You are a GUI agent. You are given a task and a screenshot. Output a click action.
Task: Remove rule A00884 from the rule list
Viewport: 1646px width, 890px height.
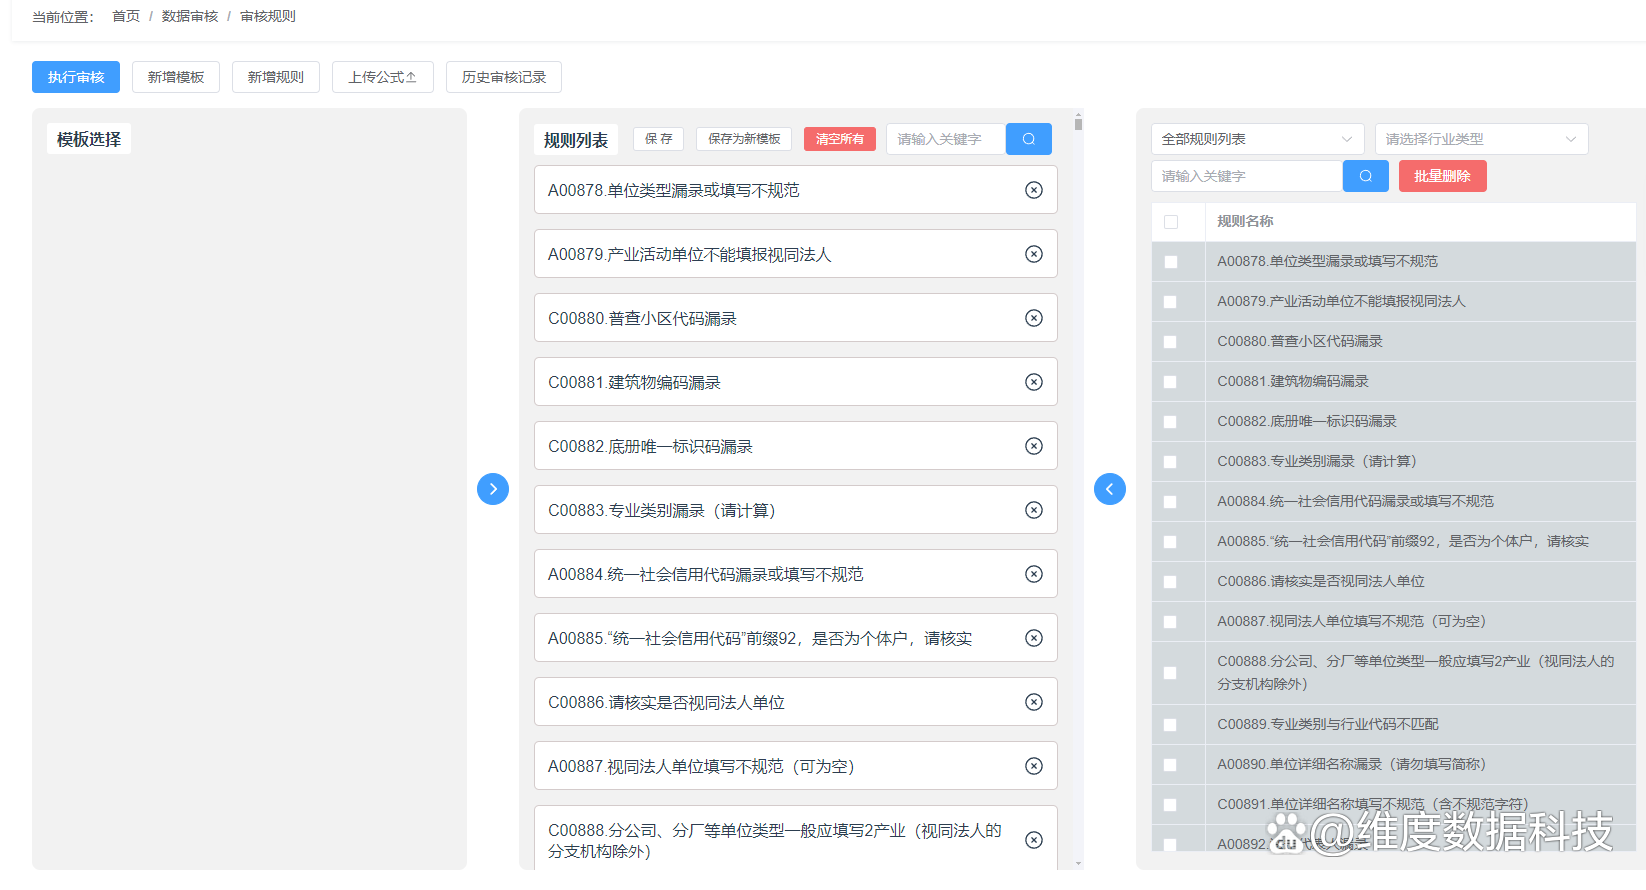1034,574
